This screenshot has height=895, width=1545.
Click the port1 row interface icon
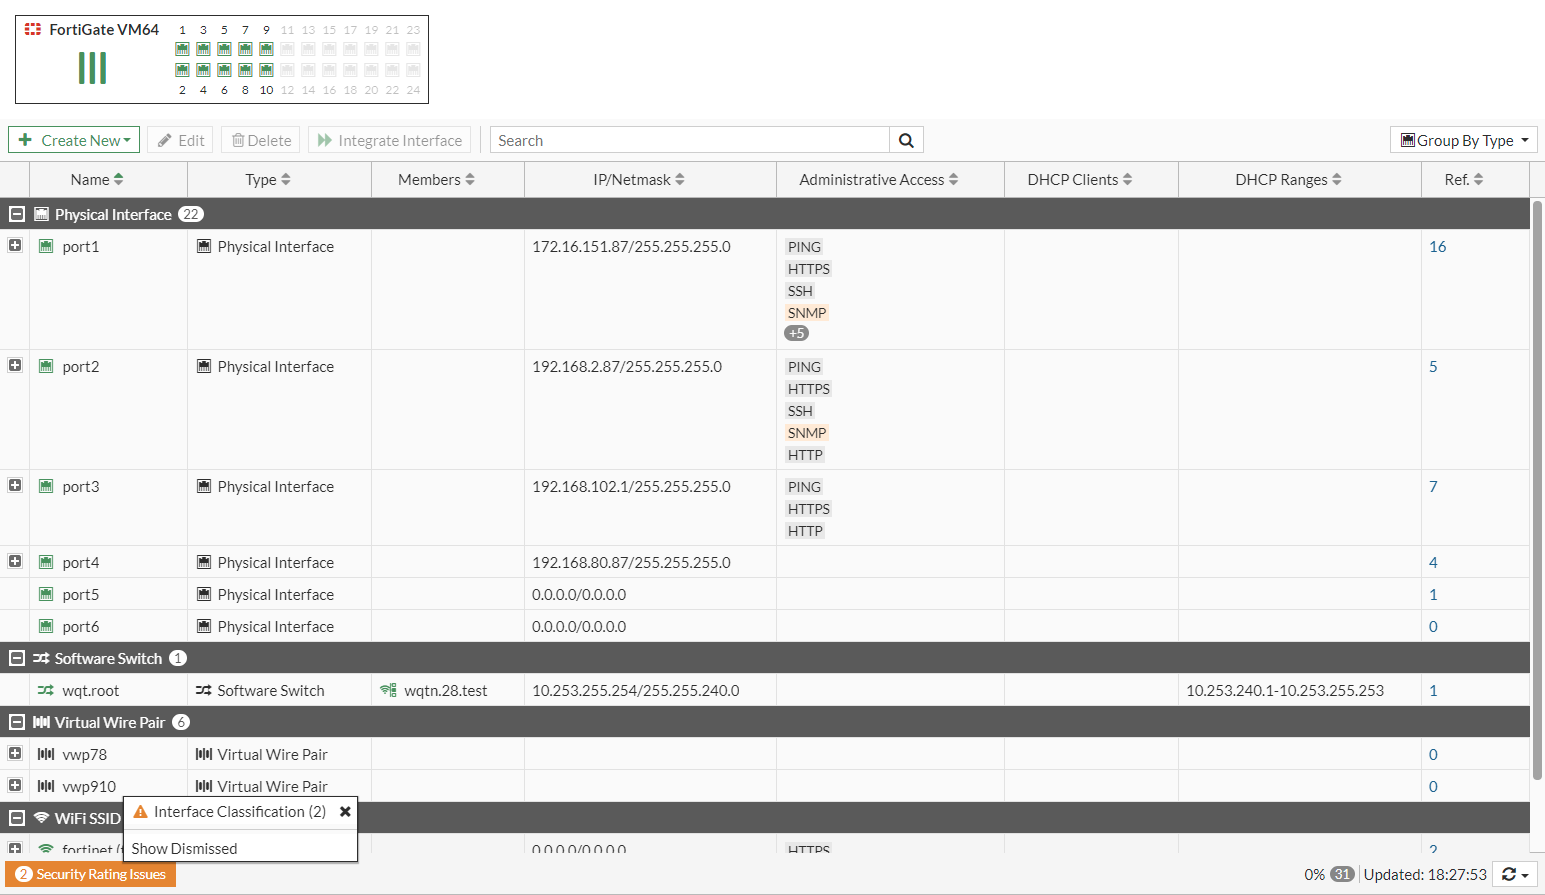46,246
